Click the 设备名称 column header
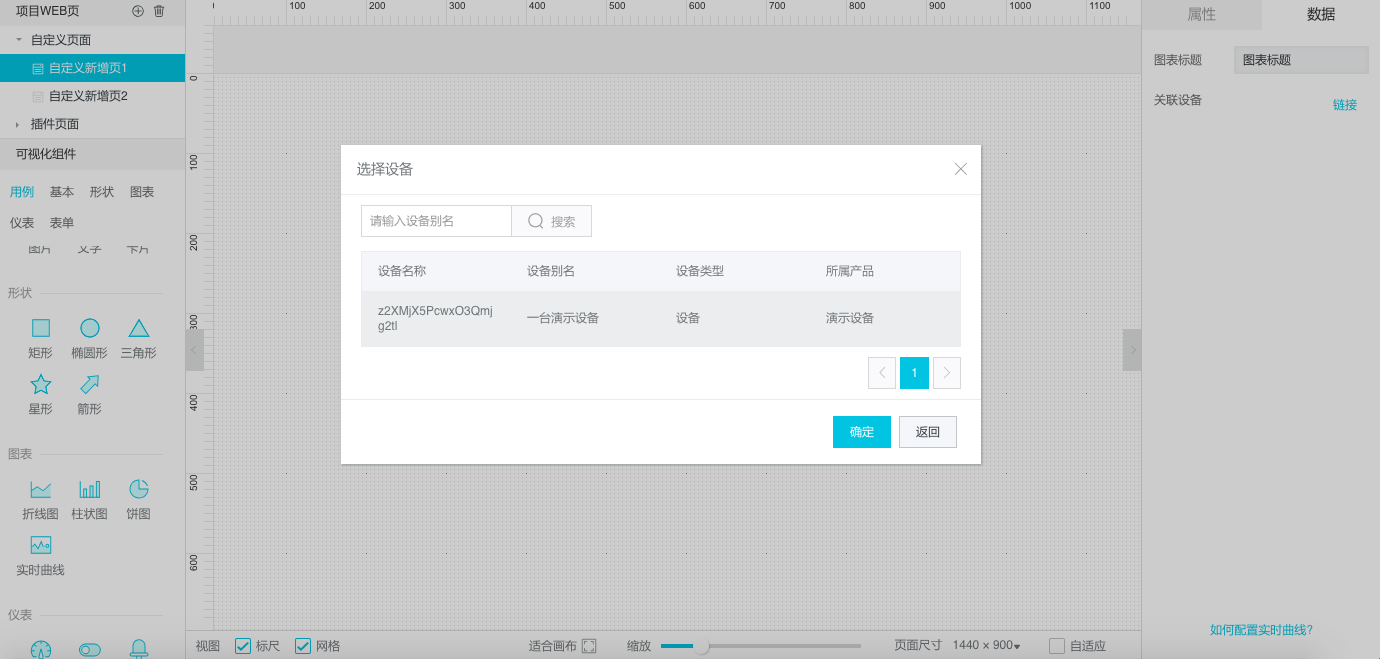The width and height of the screenshot is (1380, 659). pyautogui.click(x=402, y=271)
